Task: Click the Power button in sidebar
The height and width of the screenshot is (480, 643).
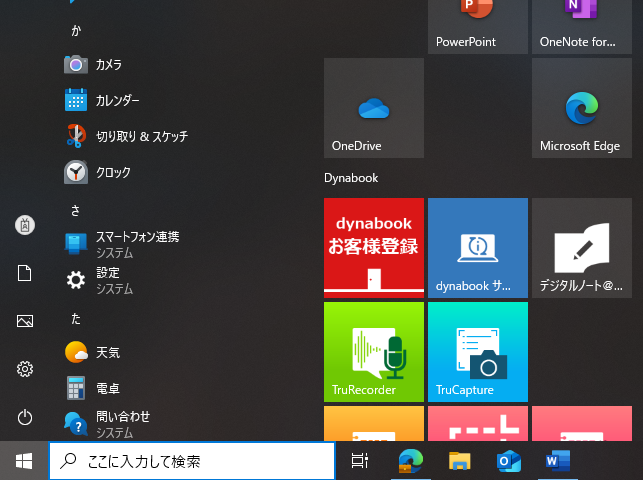Action: point(25,417)
